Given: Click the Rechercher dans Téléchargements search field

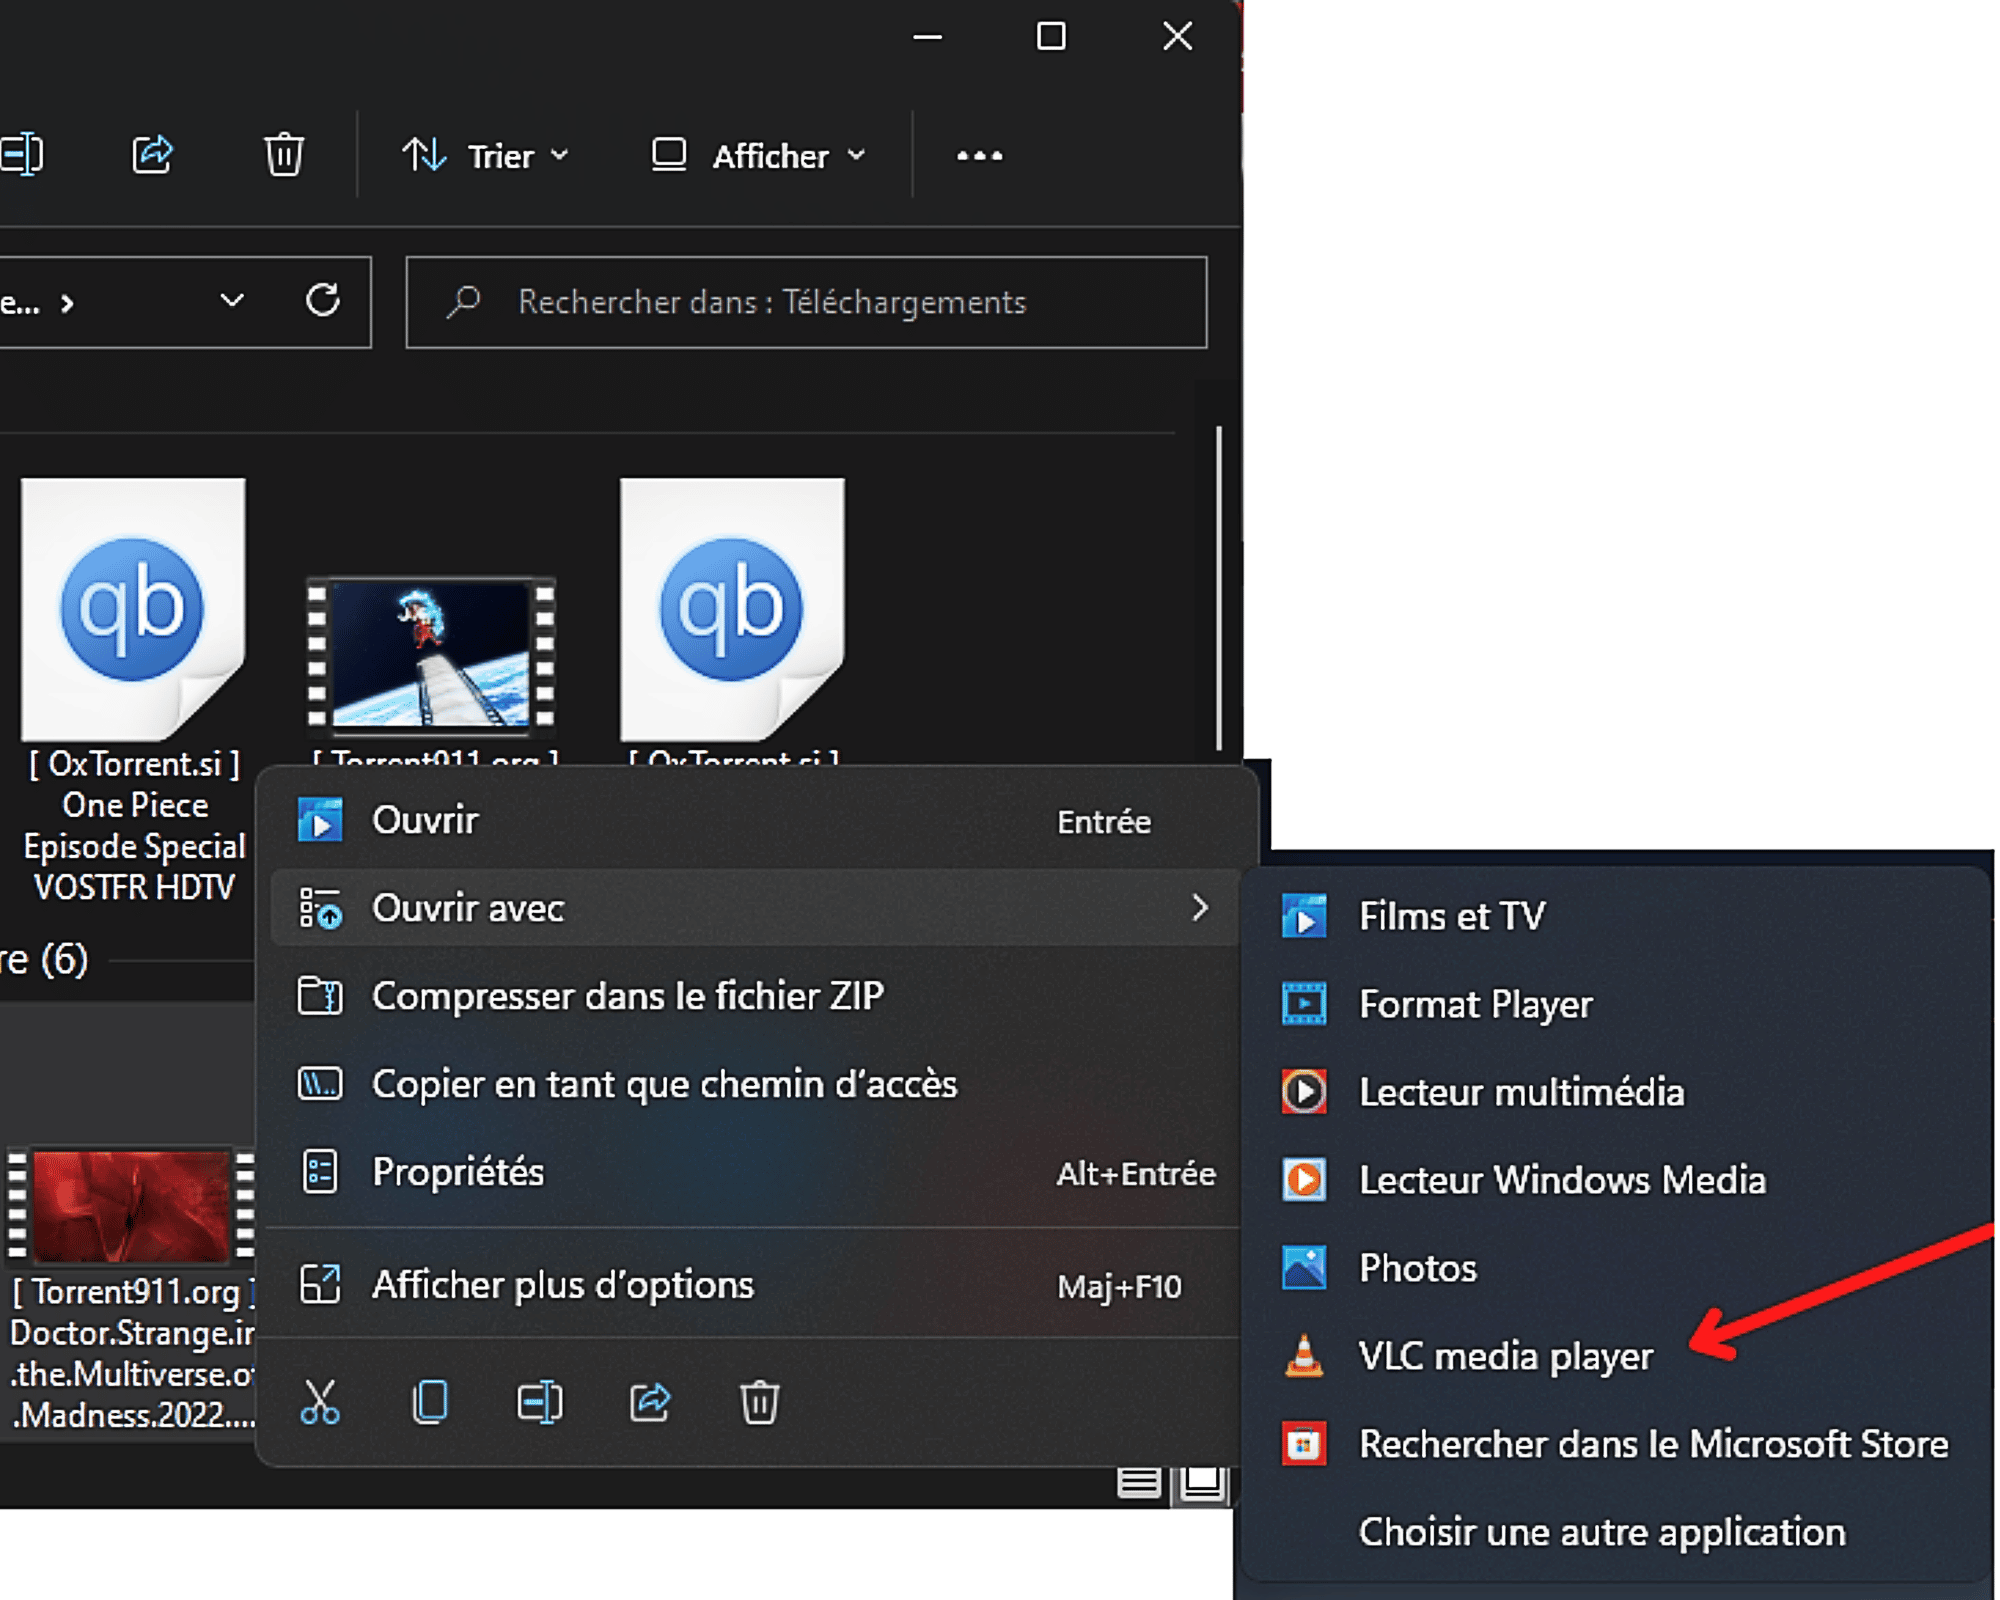Looking at the screenshot, I should click(x=806, y=302).
